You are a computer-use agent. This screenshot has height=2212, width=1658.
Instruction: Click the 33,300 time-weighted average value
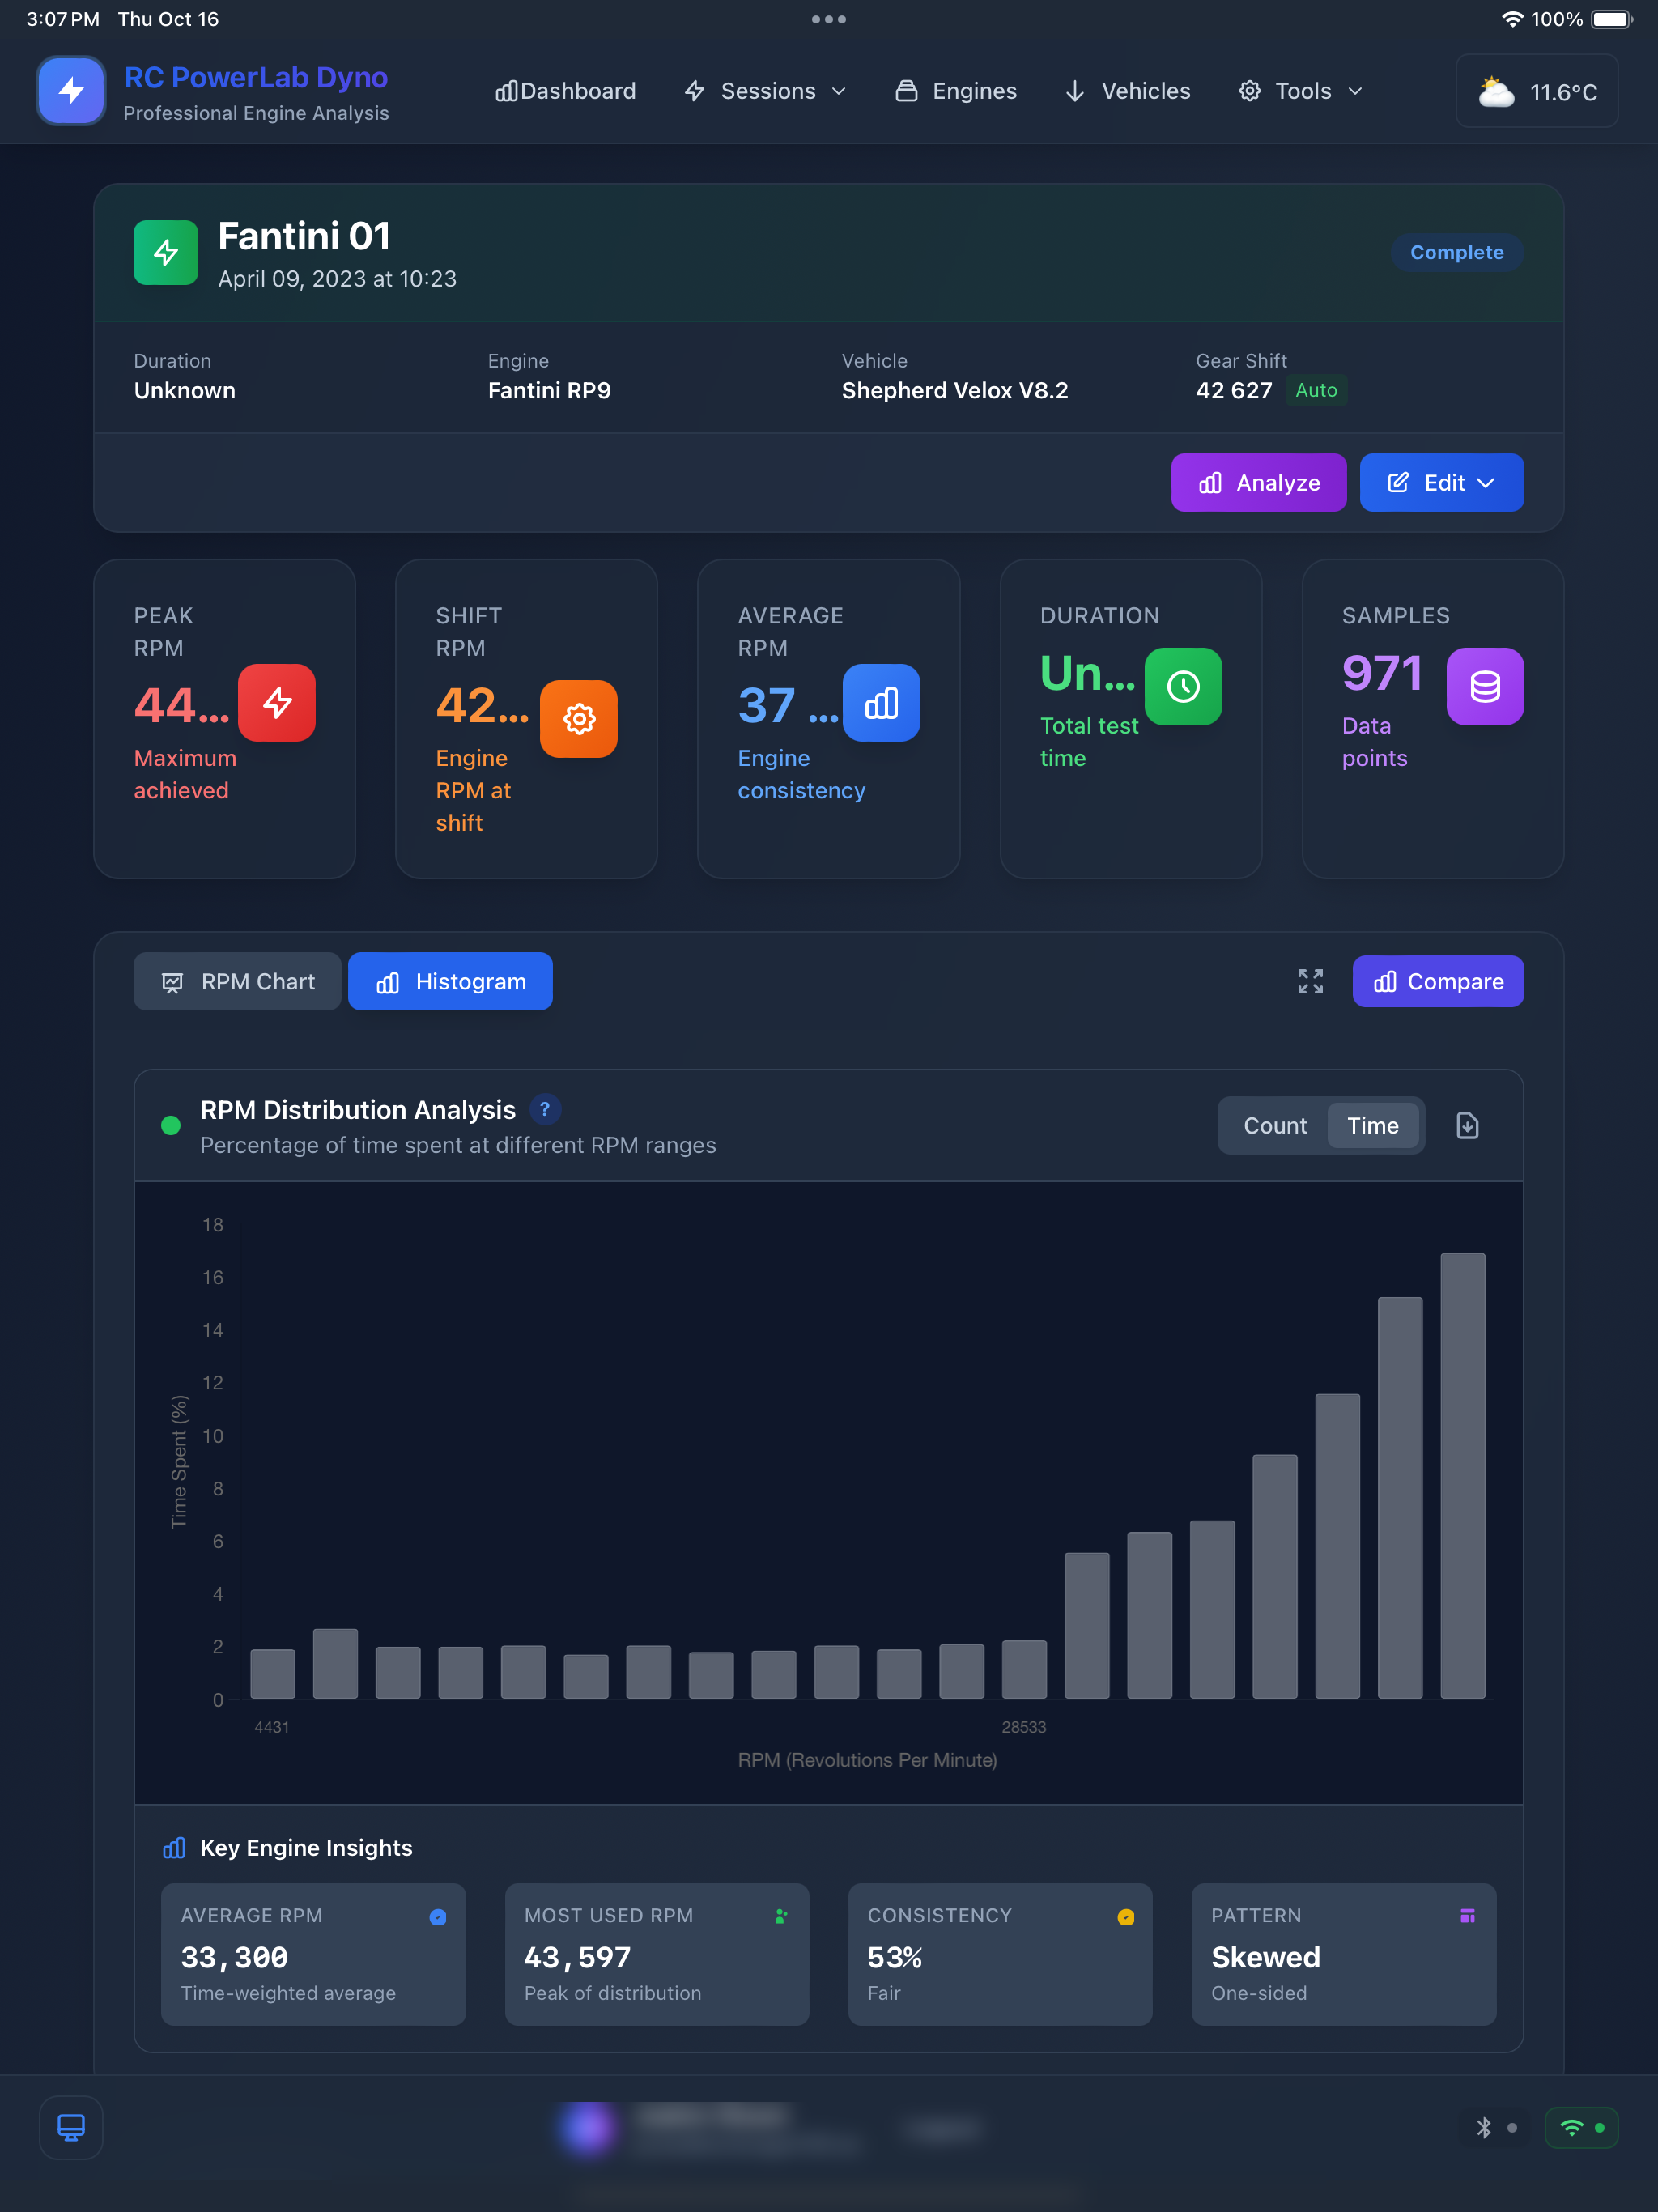234,1957
